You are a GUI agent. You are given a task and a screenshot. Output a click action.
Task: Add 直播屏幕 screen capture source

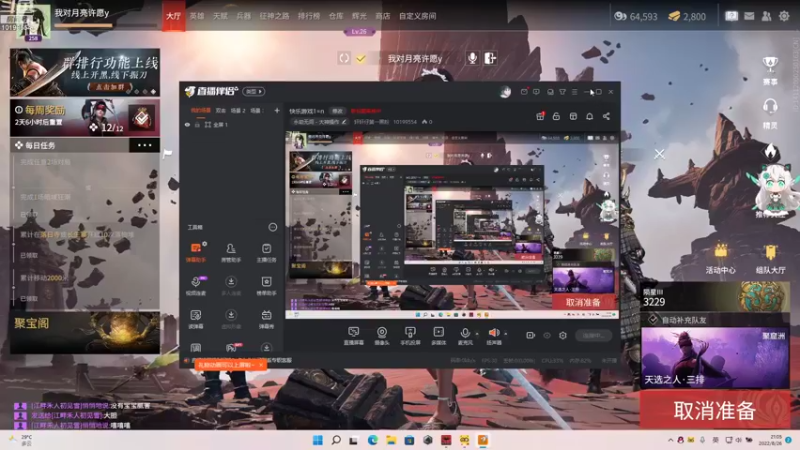coord(353,336)
